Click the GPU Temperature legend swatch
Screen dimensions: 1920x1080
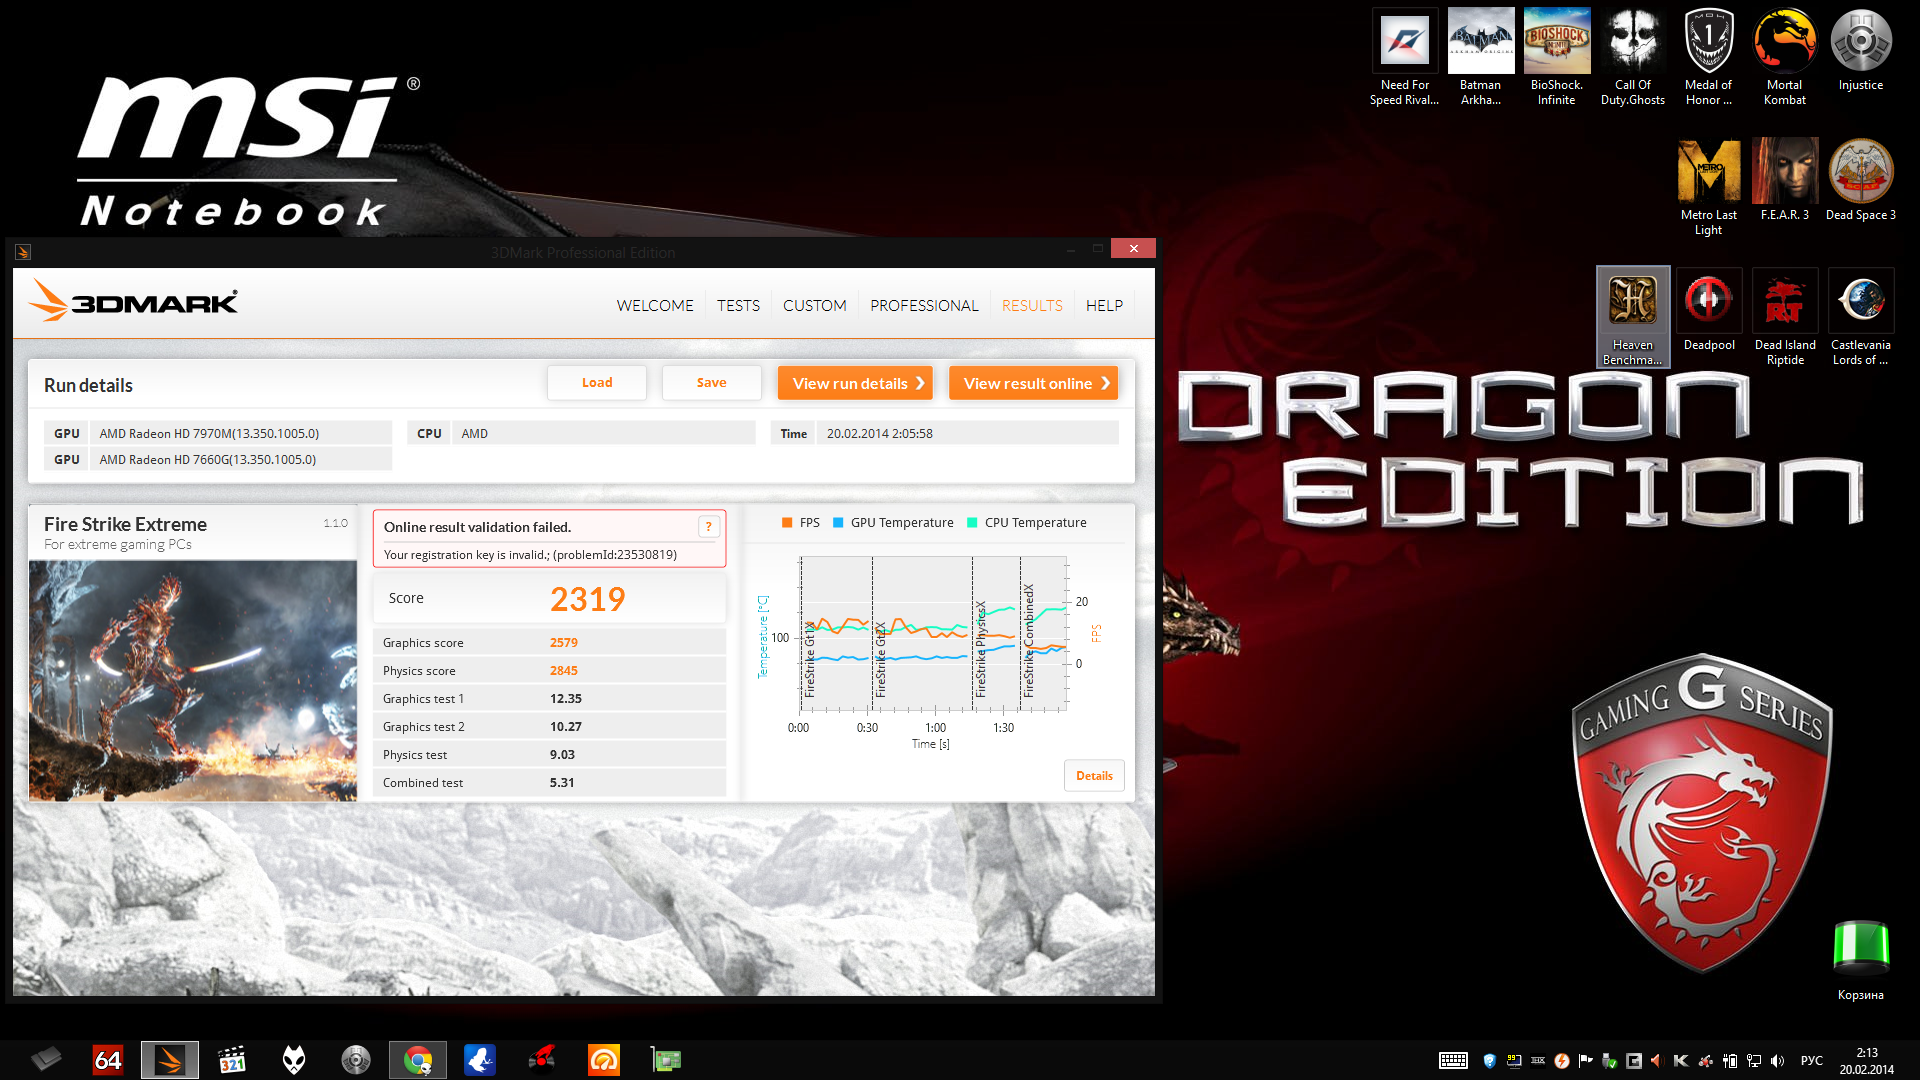point(838,523)
